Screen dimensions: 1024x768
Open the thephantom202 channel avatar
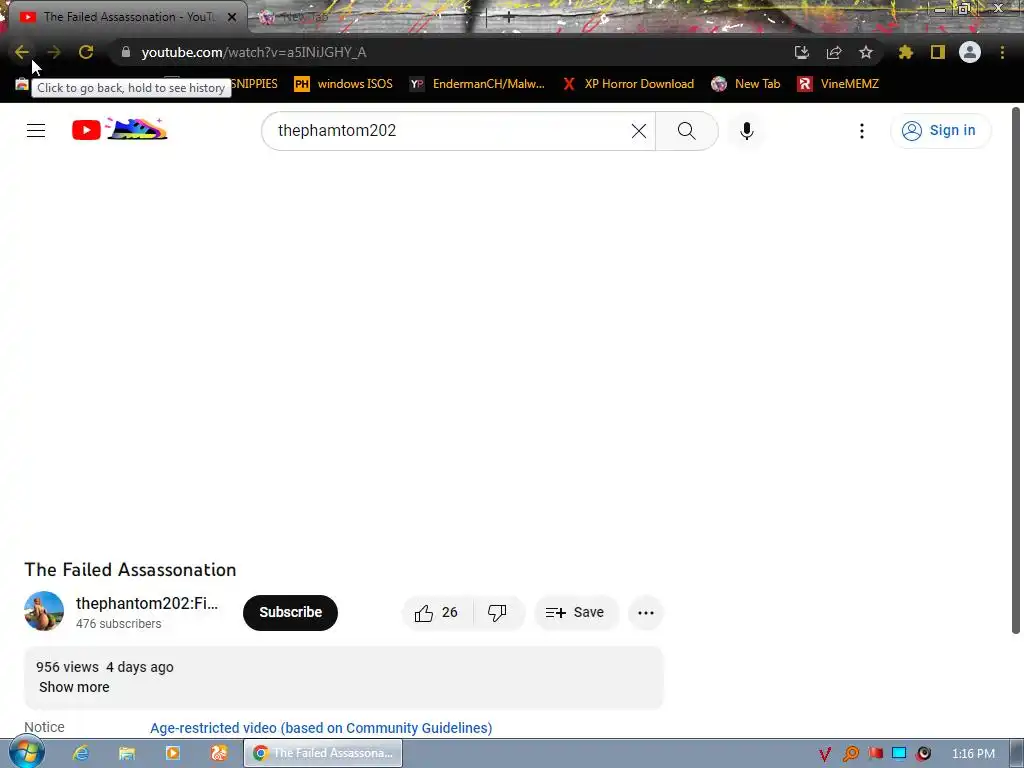pos(44,611)
